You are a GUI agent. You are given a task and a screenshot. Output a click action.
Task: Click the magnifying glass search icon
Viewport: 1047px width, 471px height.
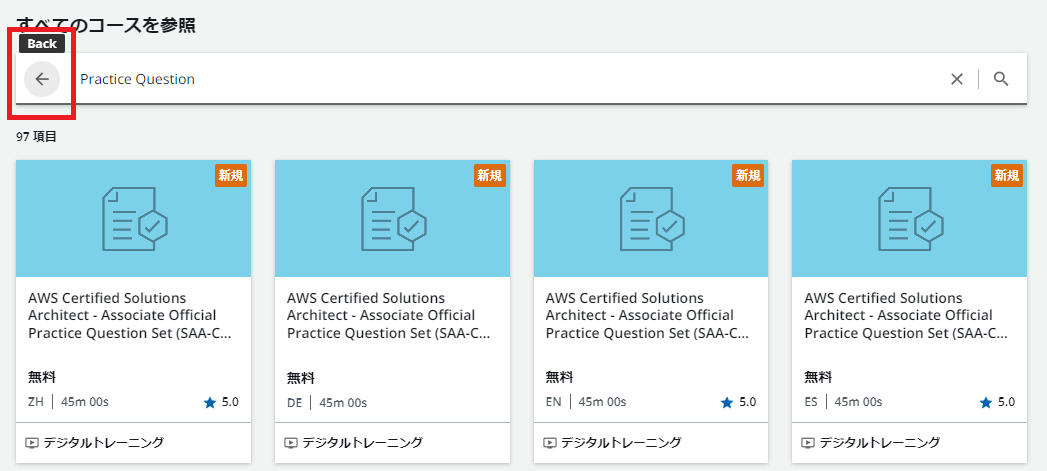pos(1001,79)
